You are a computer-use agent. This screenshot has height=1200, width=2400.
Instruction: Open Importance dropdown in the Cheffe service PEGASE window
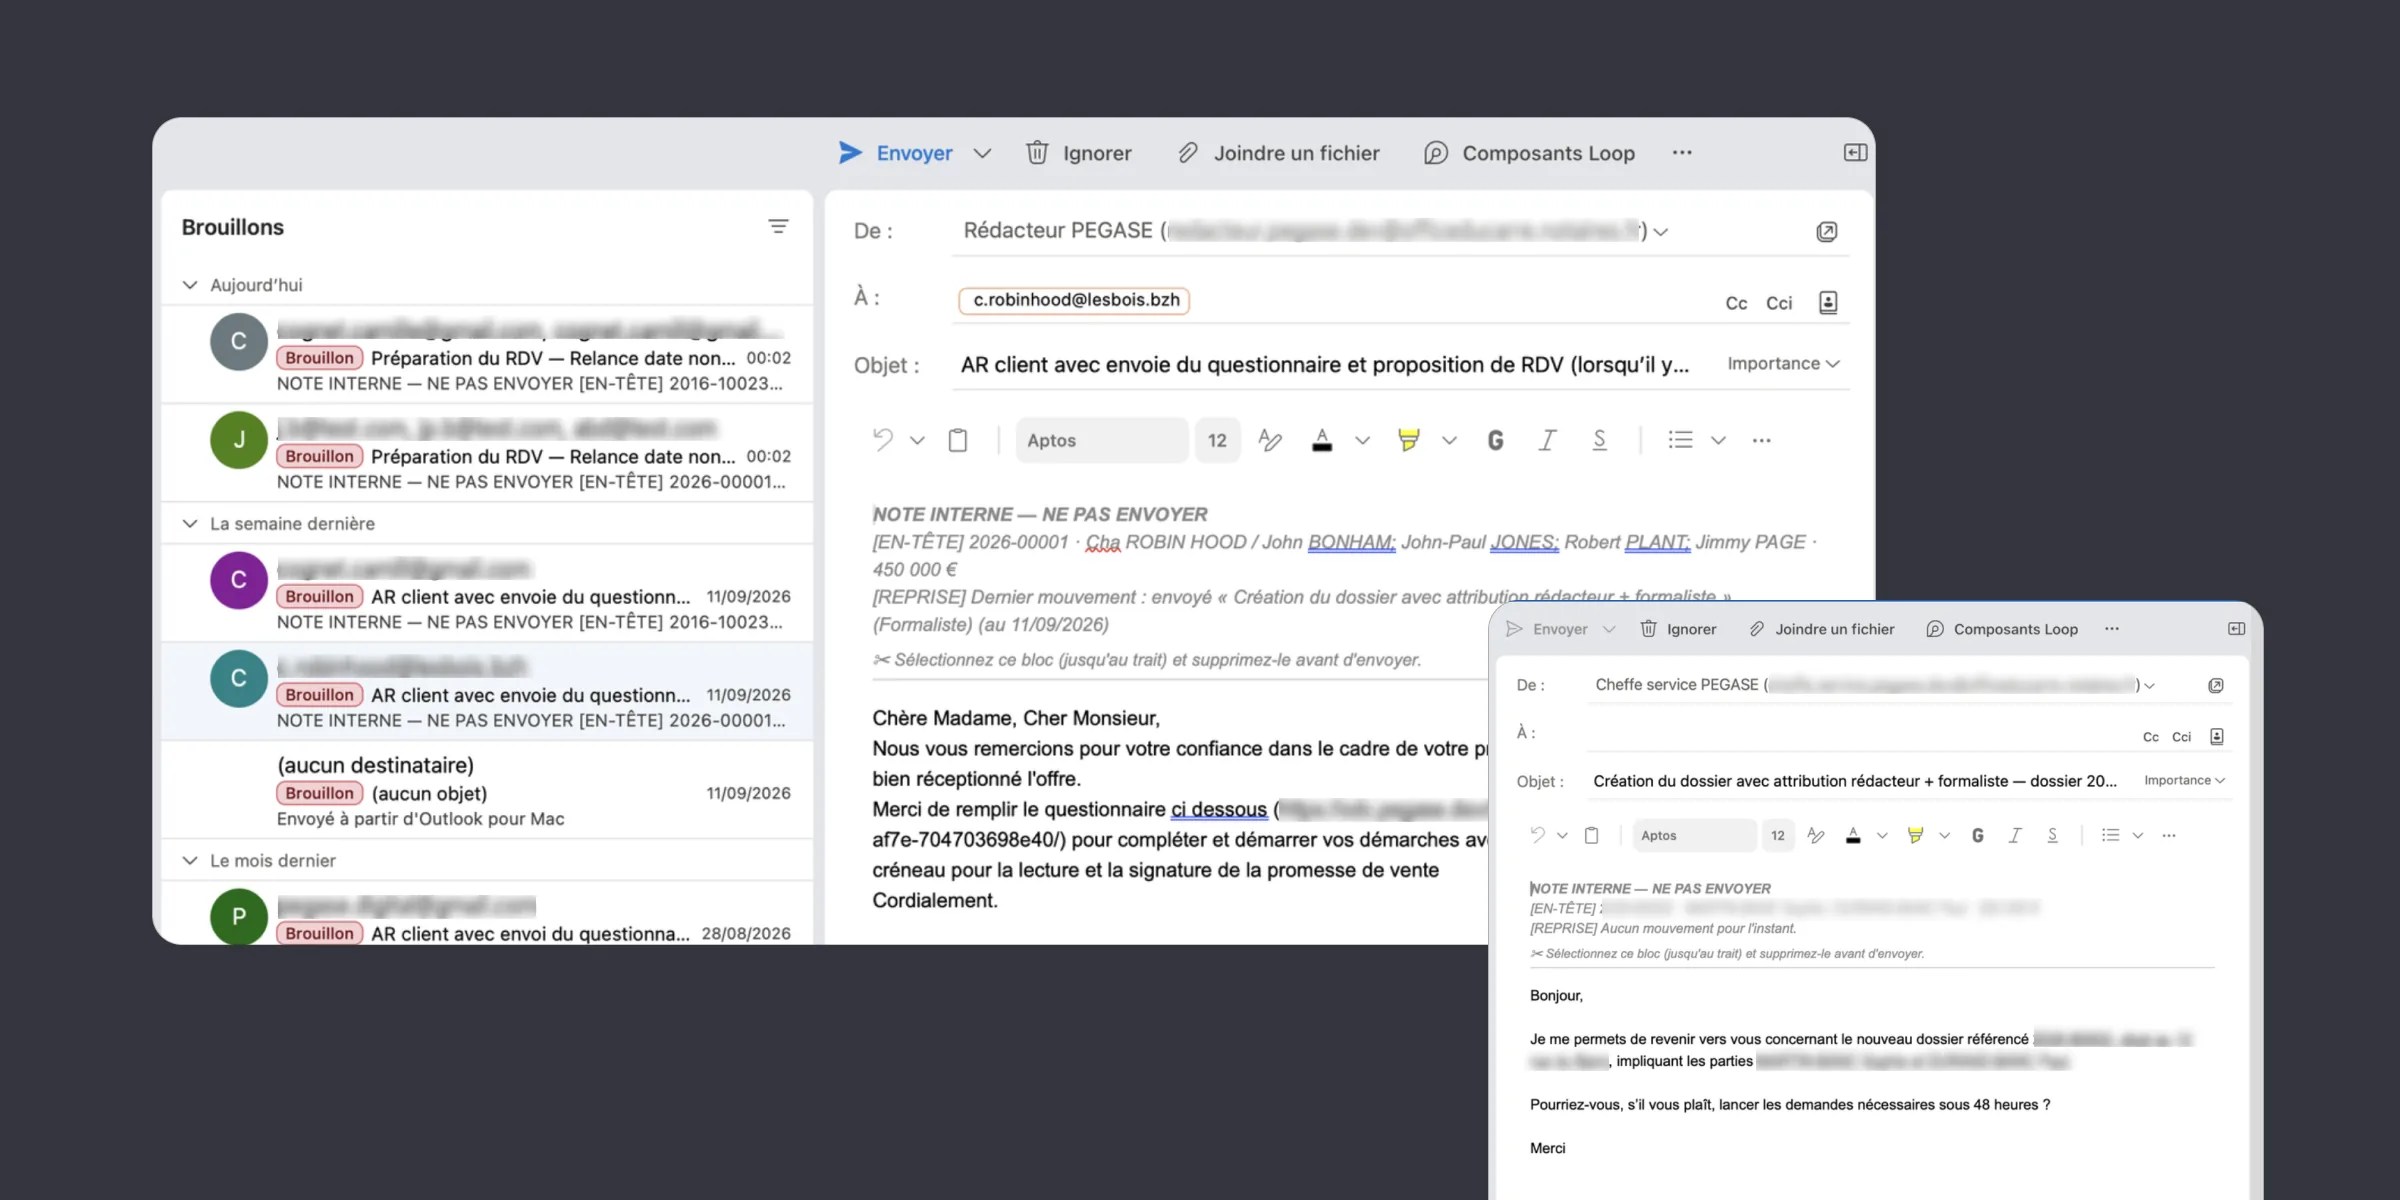tap(2184, 781)
